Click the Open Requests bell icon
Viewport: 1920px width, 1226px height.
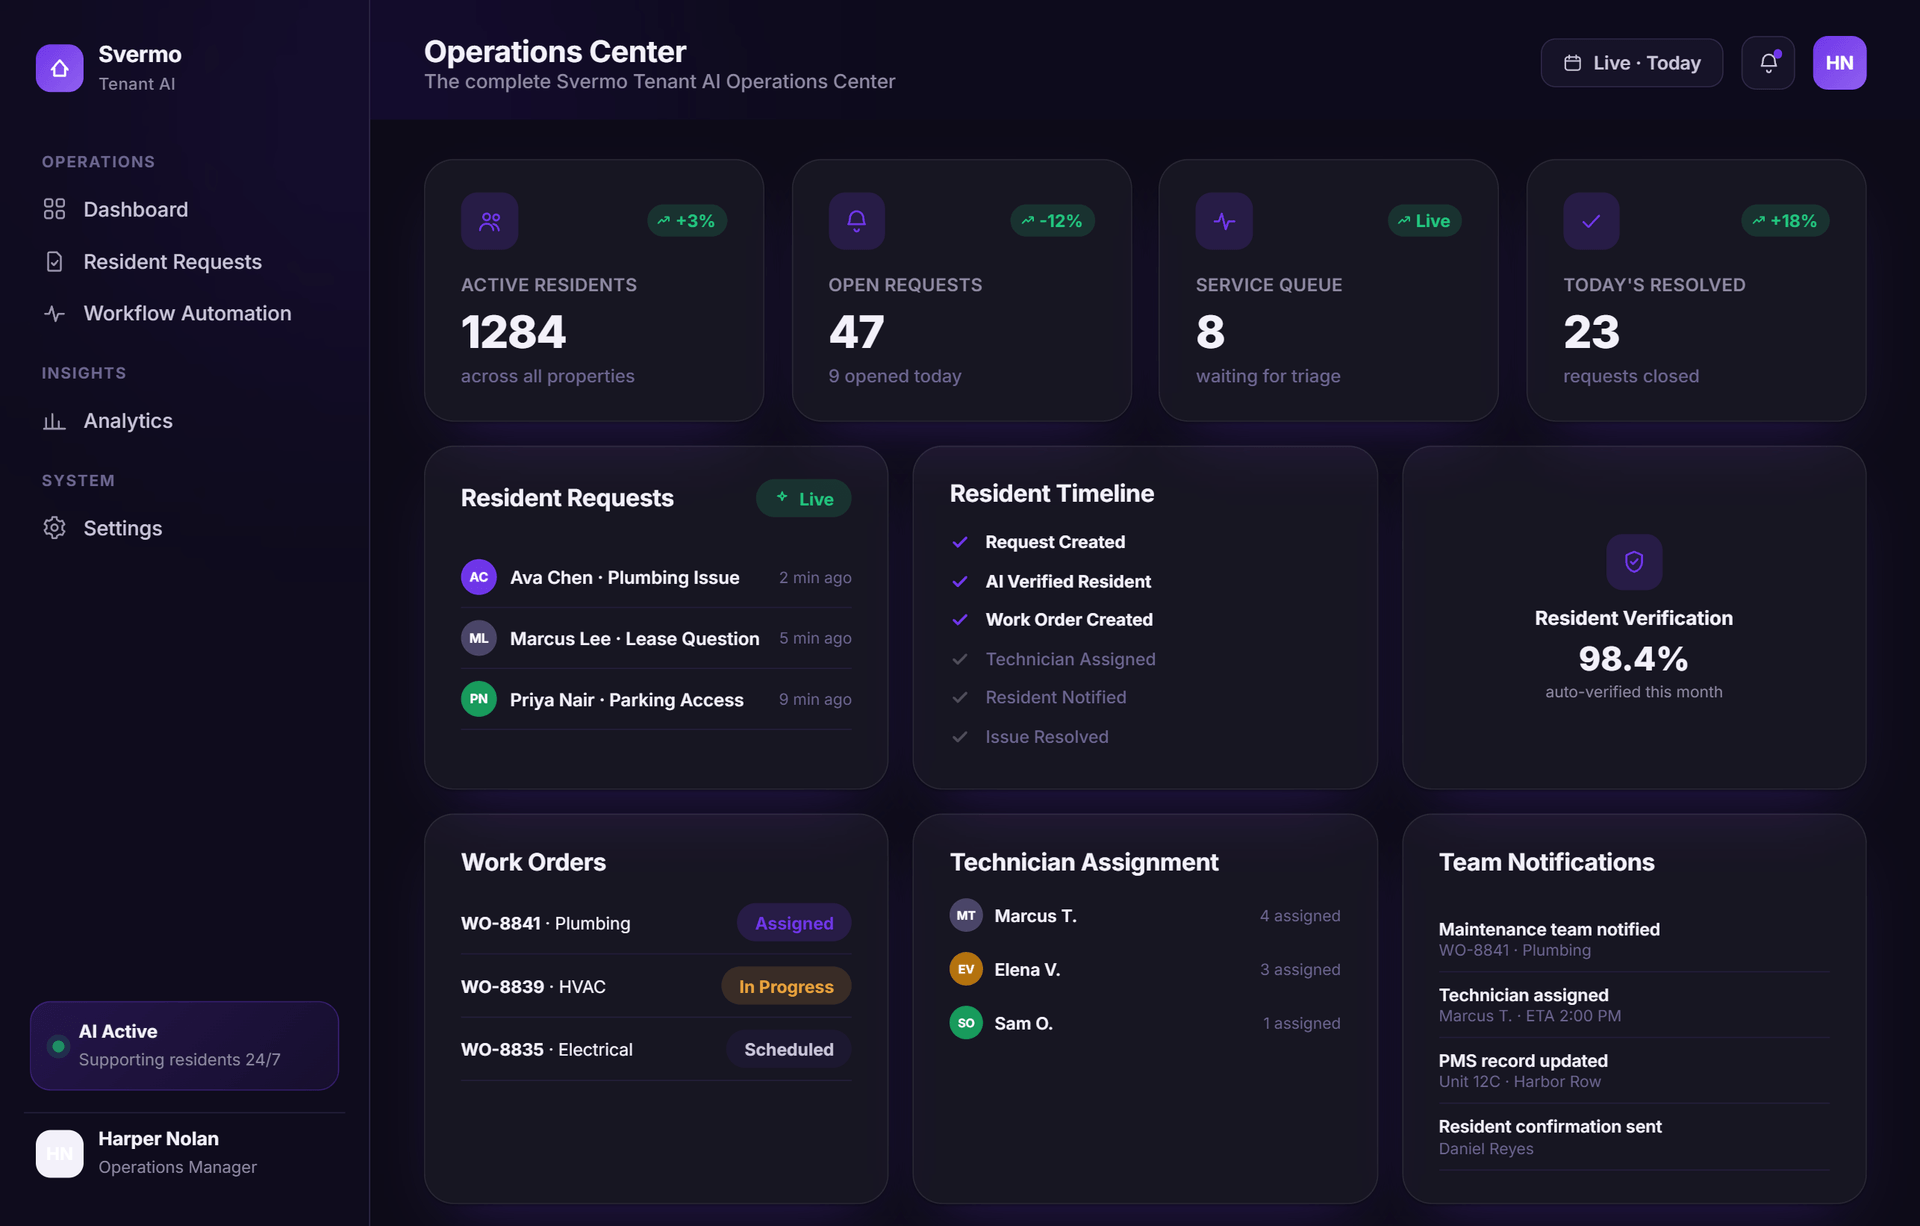coord(856,221)
